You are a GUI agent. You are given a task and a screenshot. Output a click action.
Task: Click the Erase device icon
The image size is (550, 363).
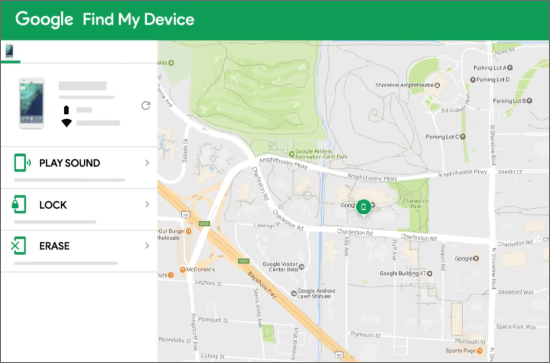tap(18, 246)
